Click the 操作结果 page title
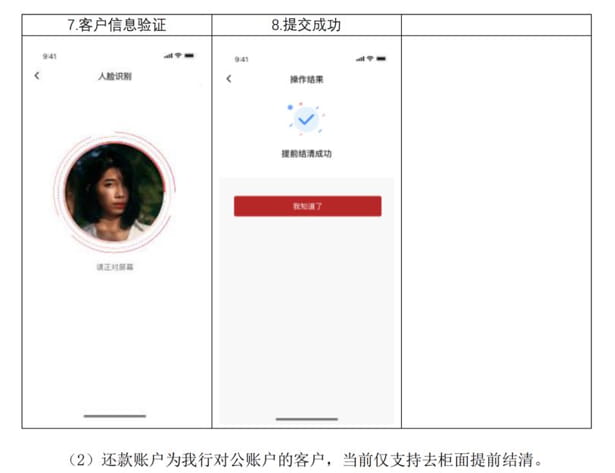The image size is (615, 473). click(307, 79)
